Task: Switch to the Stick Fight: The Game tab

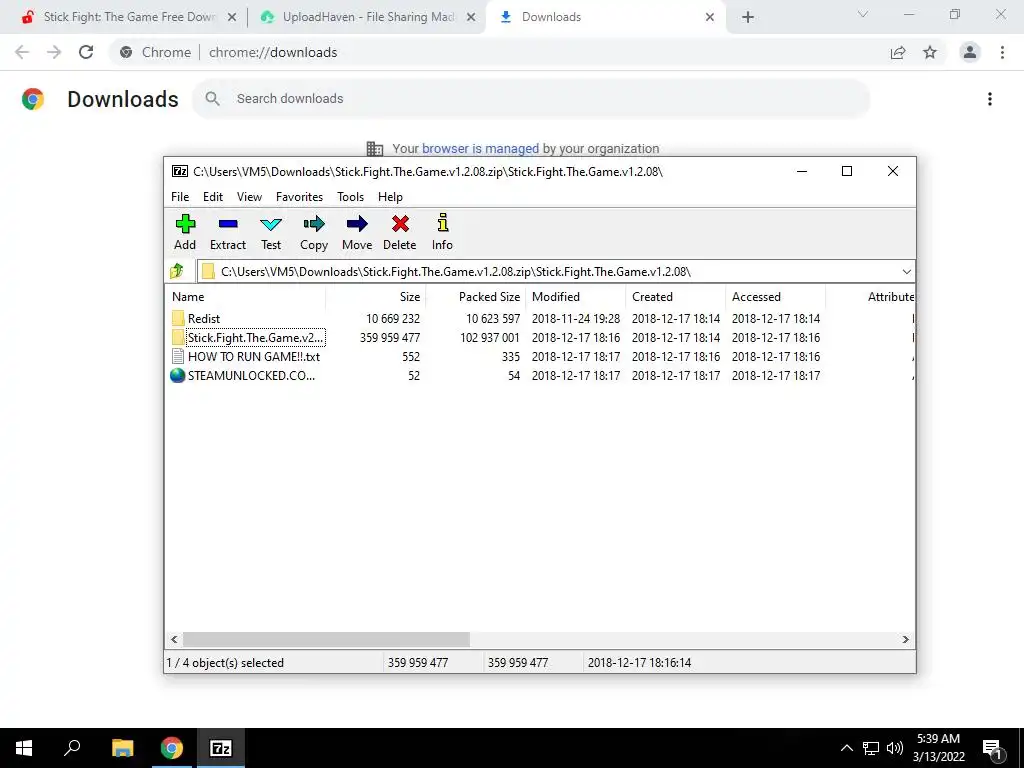Action: click(129, 17)
